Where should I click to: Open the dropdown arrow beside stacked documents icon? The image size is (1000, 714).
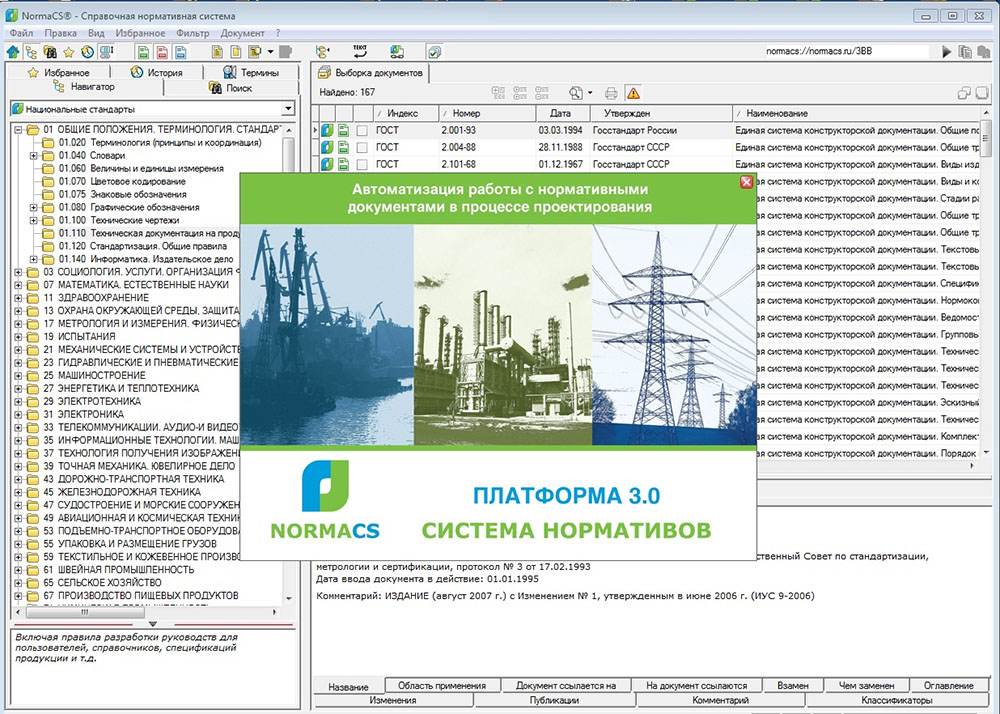pos(270,52)
